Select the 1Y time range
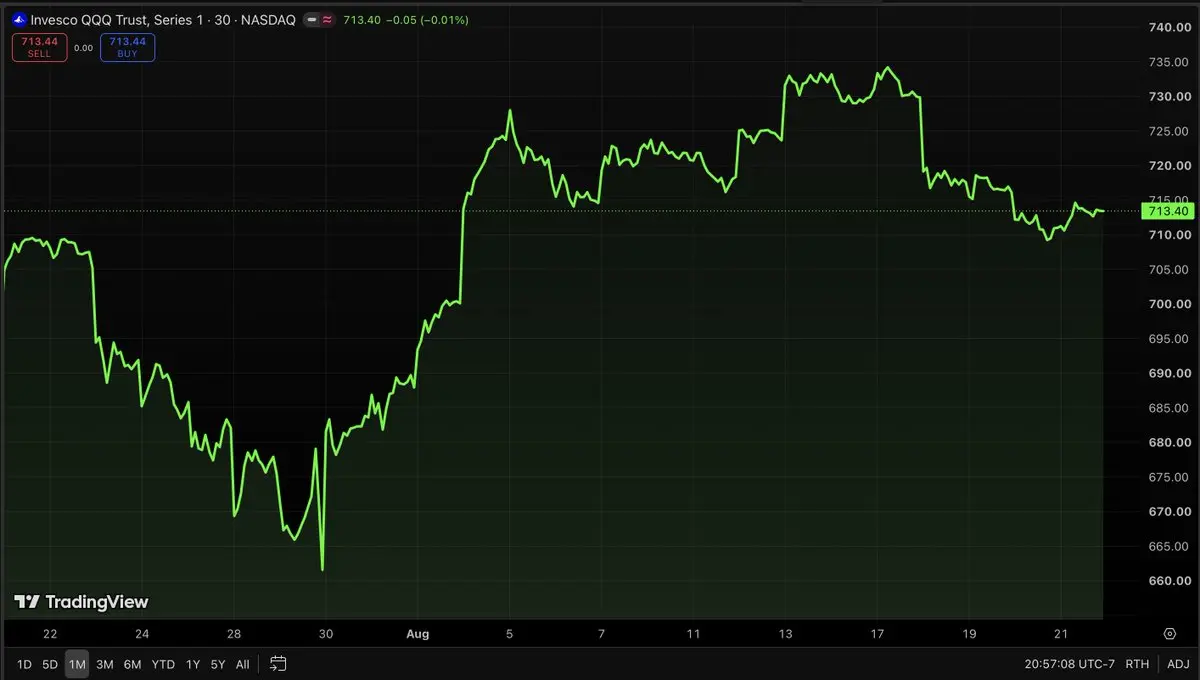This screenshot has height=680, width=1200. 193,664
